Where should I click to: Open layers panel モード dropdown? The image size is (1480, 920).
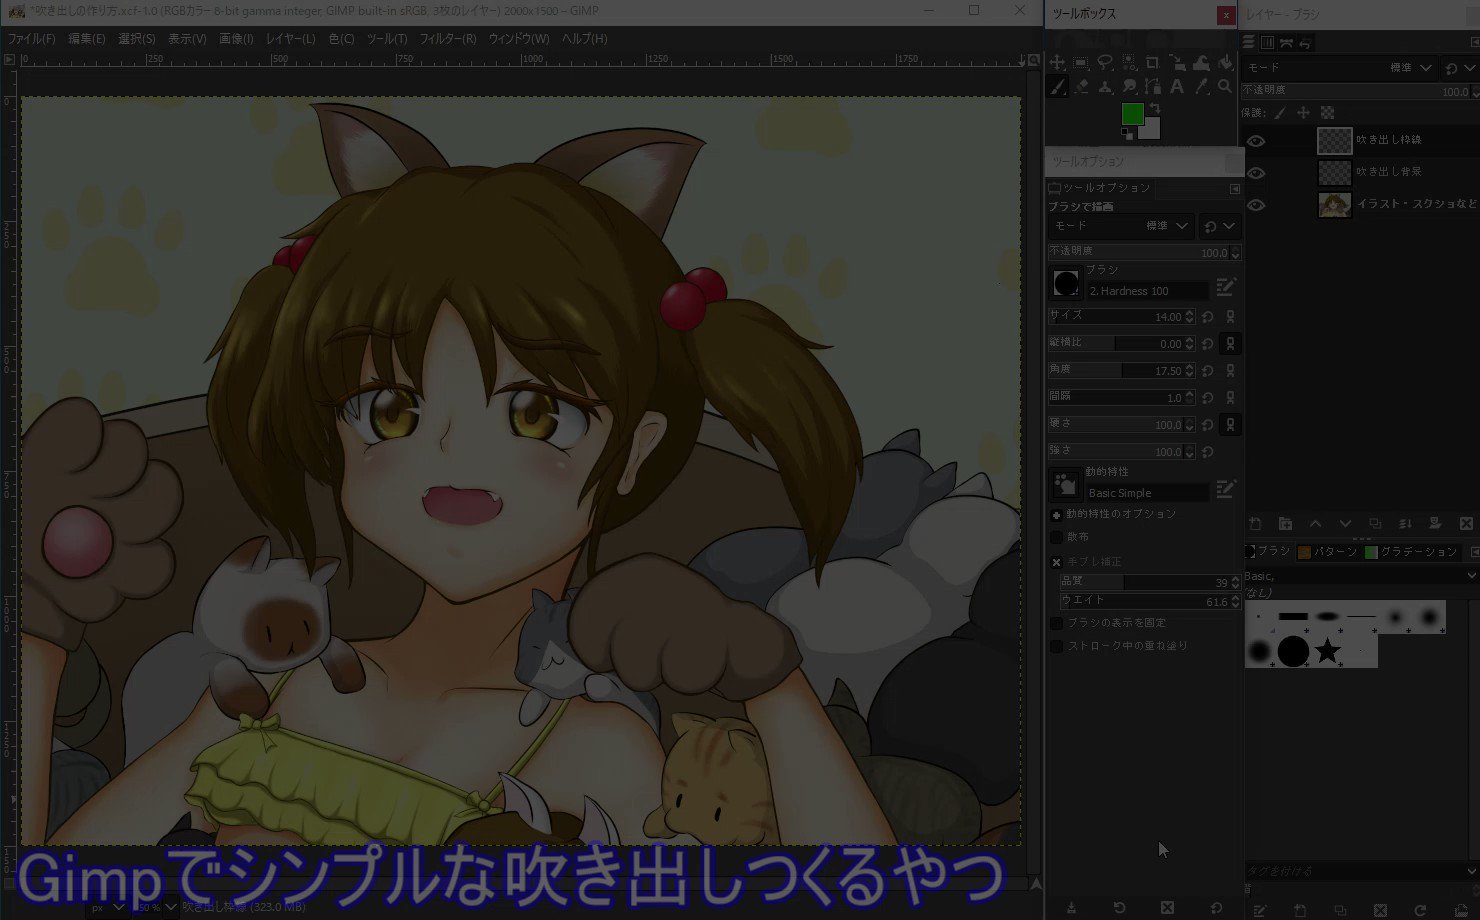click(1341, 68)
